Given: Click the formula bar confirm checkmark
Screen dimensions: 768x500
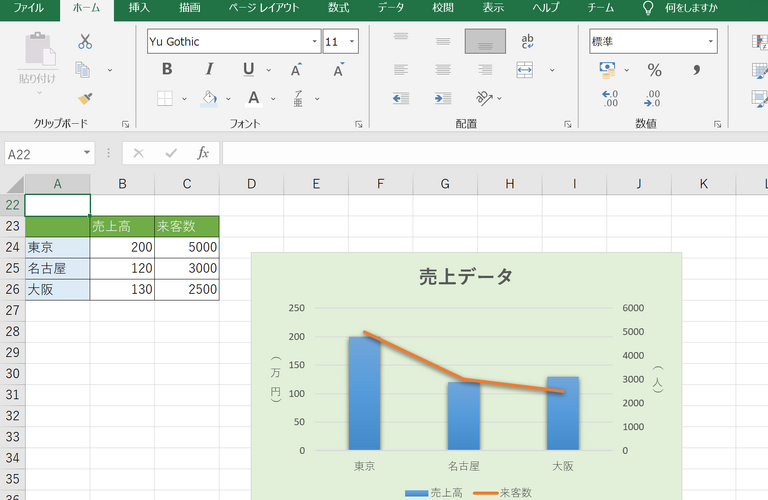Looking at the screenshot, I should coord(171,153).
